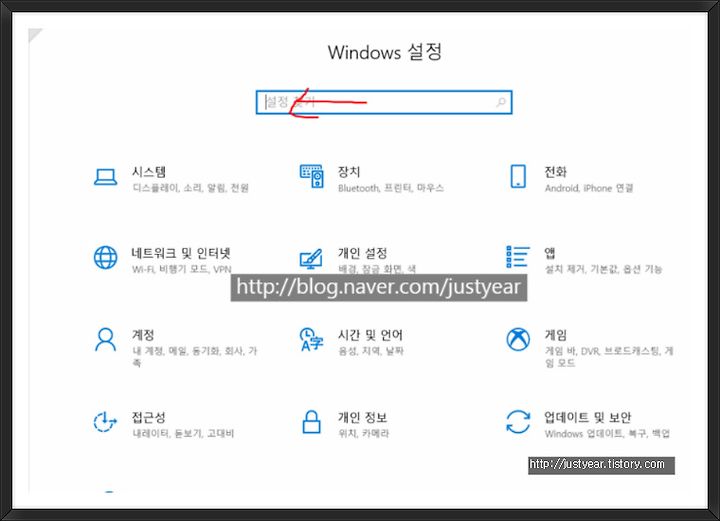This screenshot has height=521, width=720.
Task: Focus the 설정 찾기 search field
Action: pyautogui.click(x=384, y=102)
